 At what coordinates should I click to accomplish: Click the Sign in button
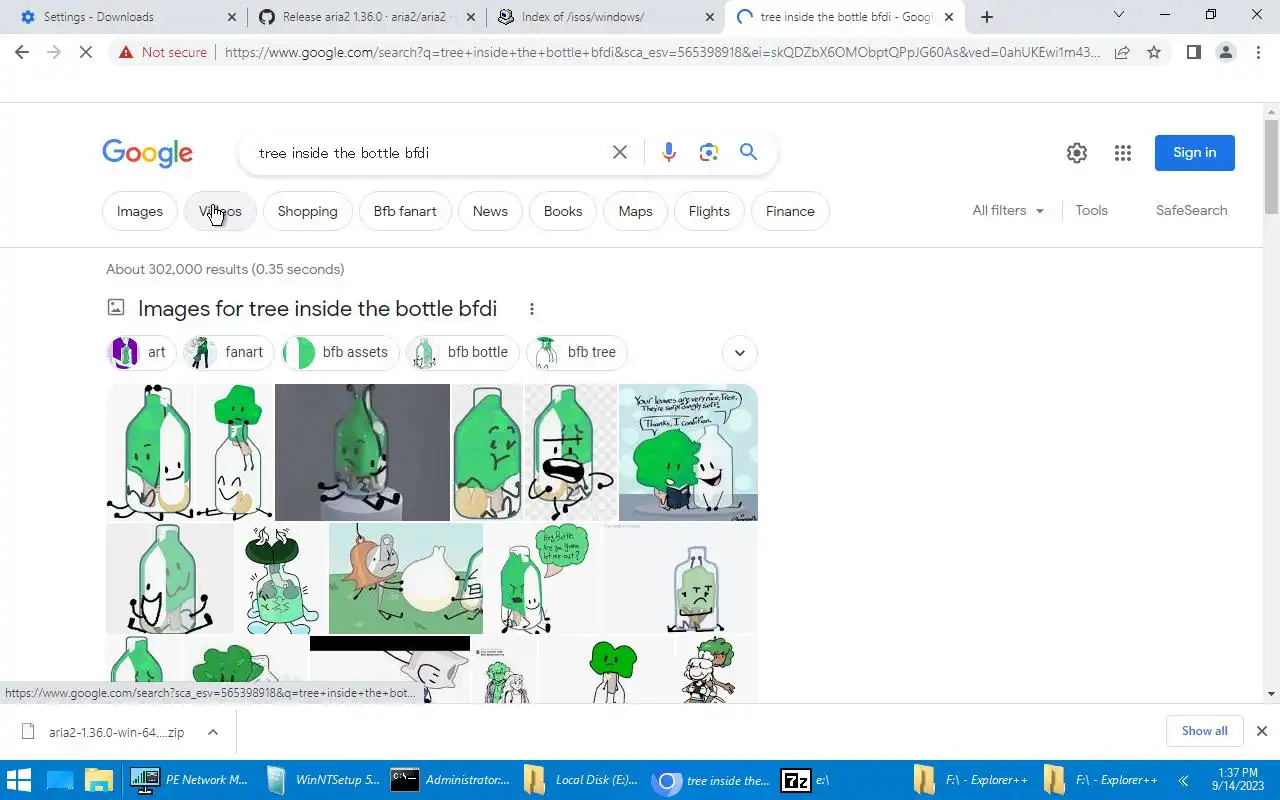pos(1195,153)
